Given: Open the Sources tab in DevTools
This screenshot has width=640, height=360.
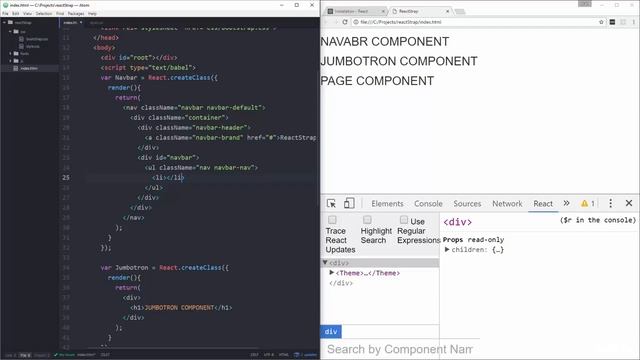Looking at the screenshot, I should coord(467,203).
